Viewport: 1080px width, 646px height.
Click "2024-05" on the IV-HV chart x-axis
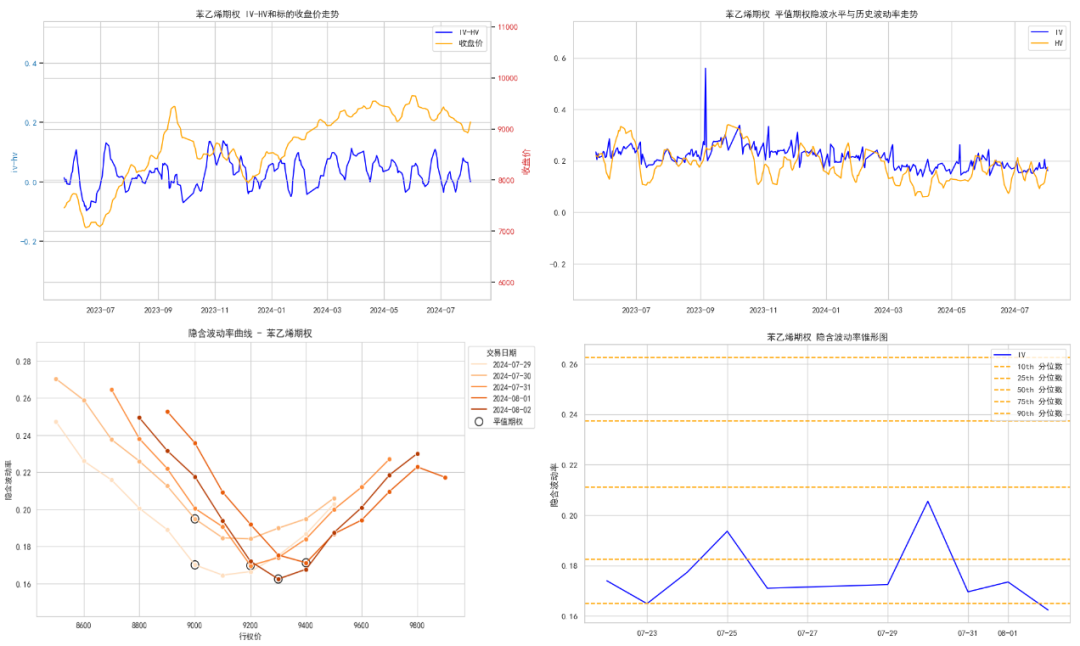pyautogui.click(x=384, y=311)
